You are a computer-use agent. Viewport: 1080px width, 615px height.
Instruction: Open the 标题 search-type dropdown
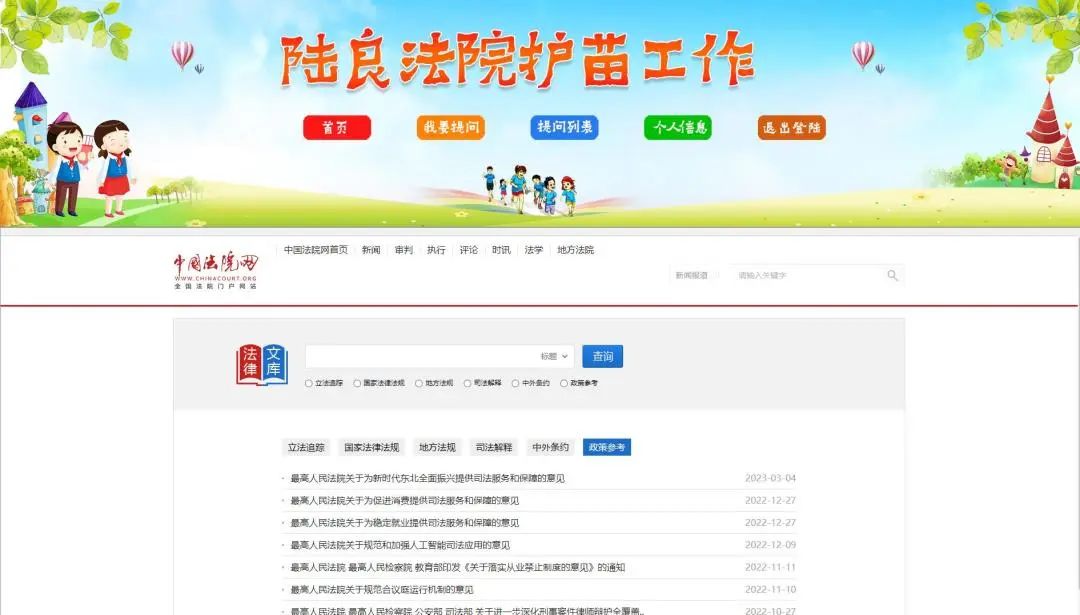(554, 357)
